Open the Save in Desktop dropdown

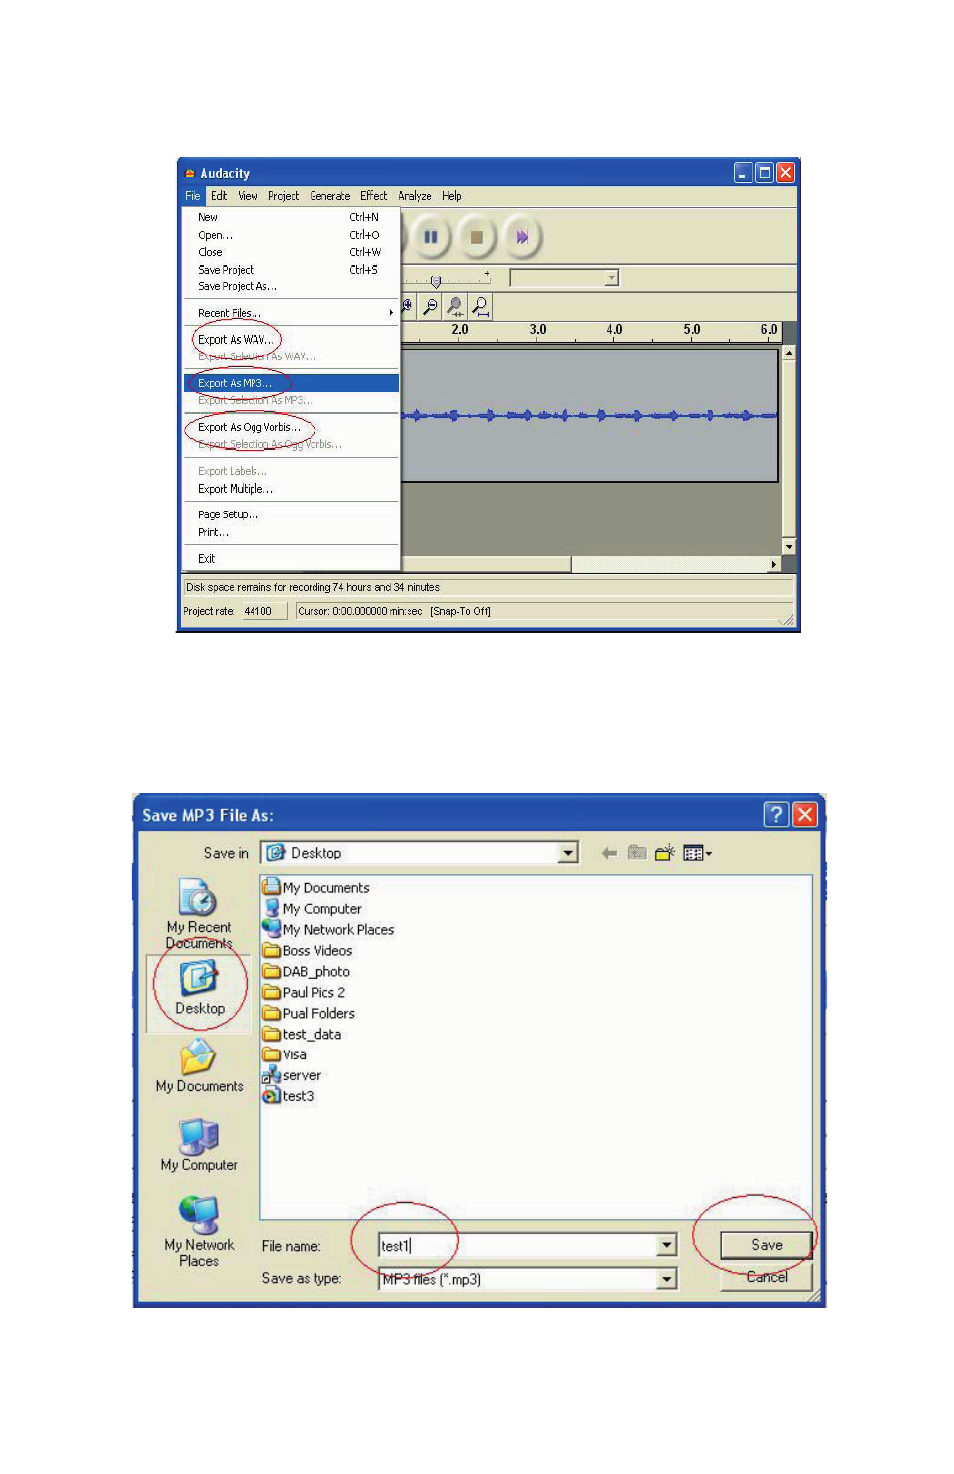568,853
